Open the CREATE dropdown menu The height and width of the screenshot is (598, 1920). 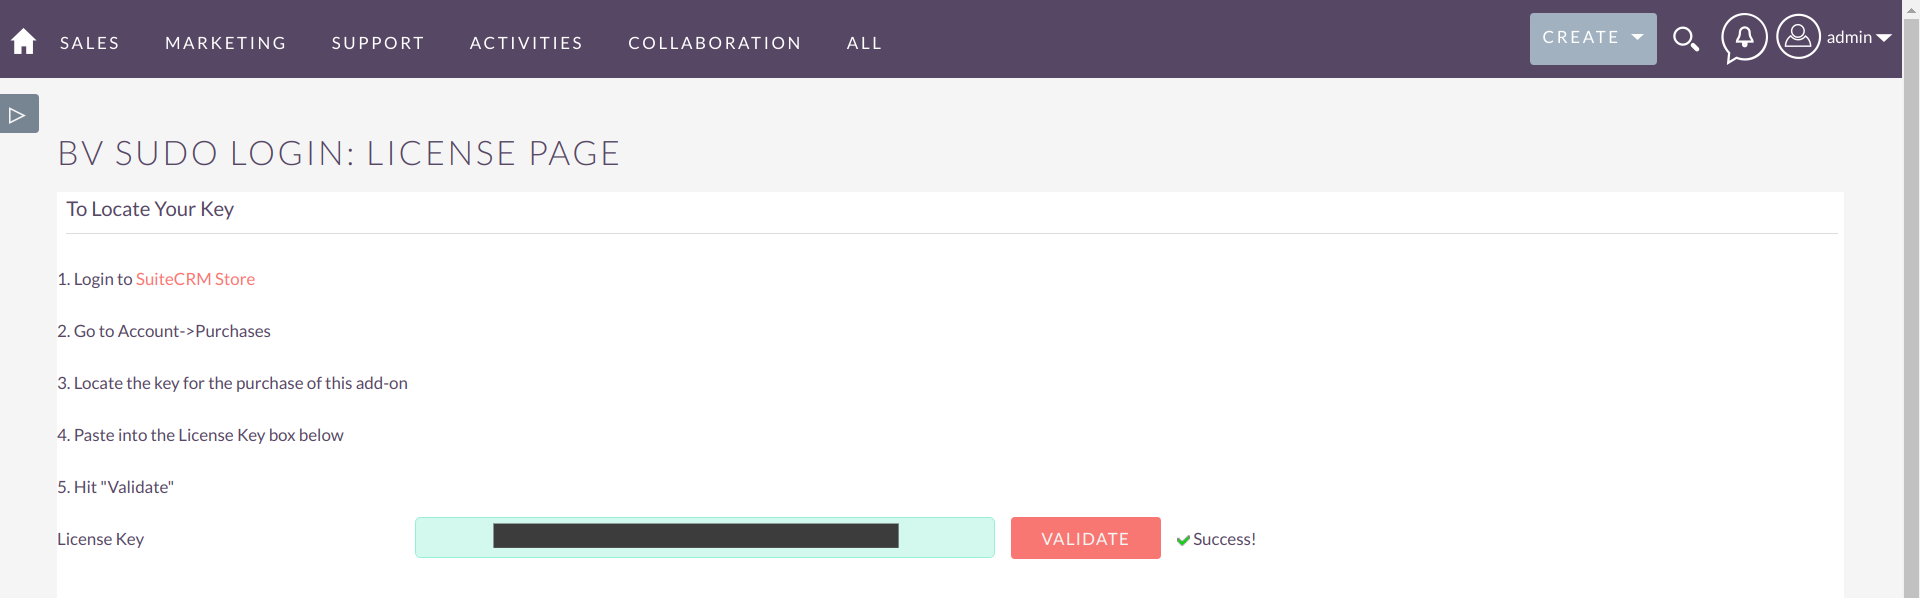click(1592, 38)
